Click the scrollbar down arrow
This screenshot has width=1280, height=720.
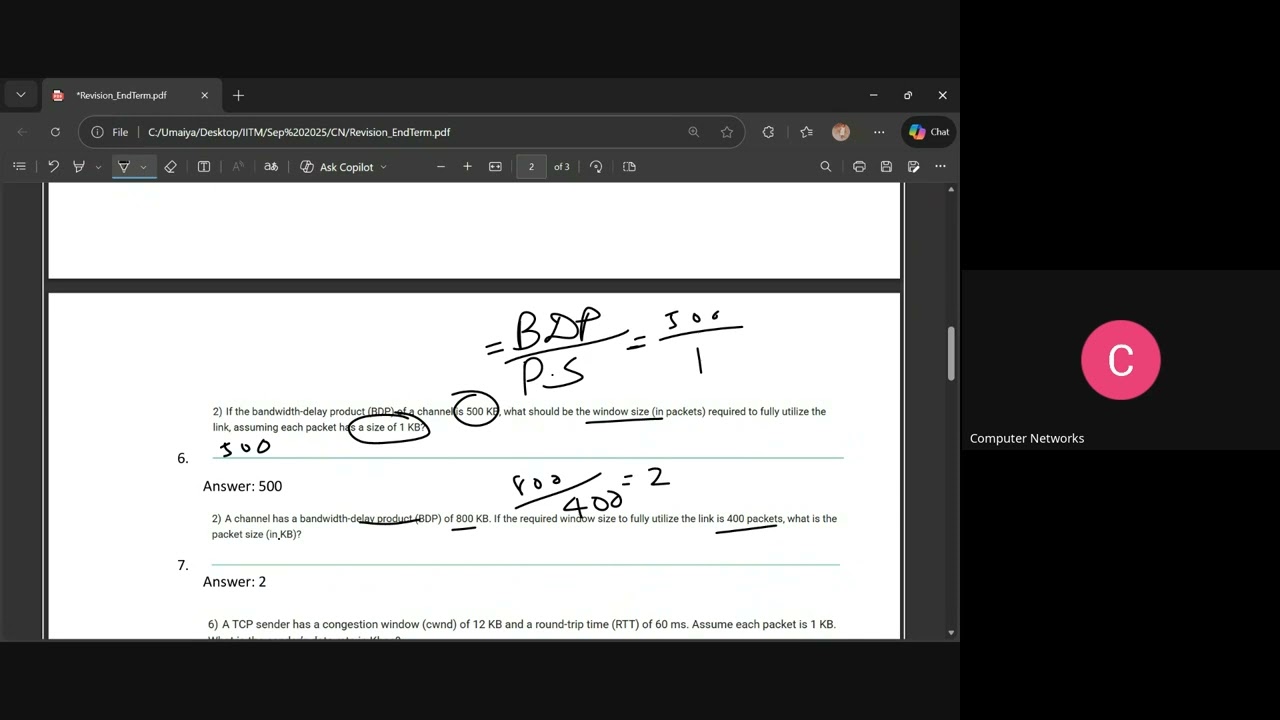click(951, 633)
